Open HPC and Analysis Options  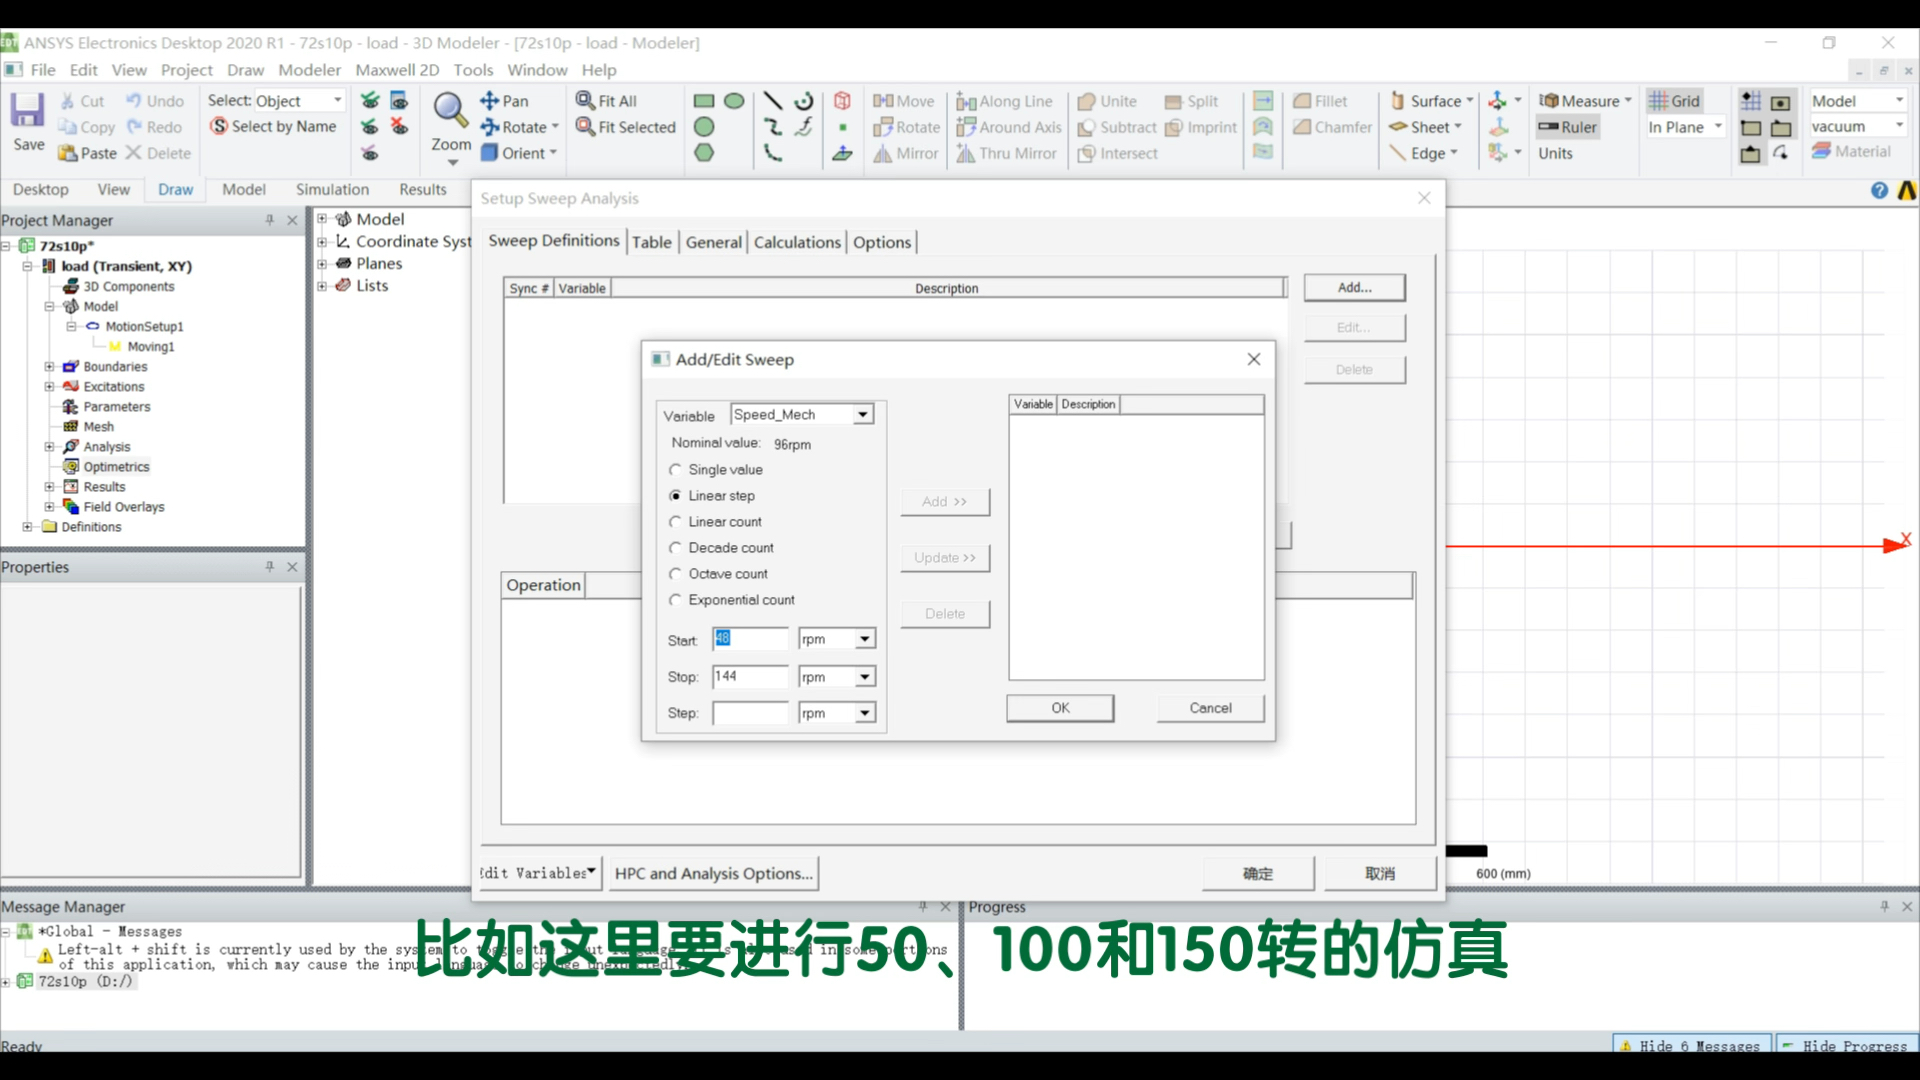(712, 872)
